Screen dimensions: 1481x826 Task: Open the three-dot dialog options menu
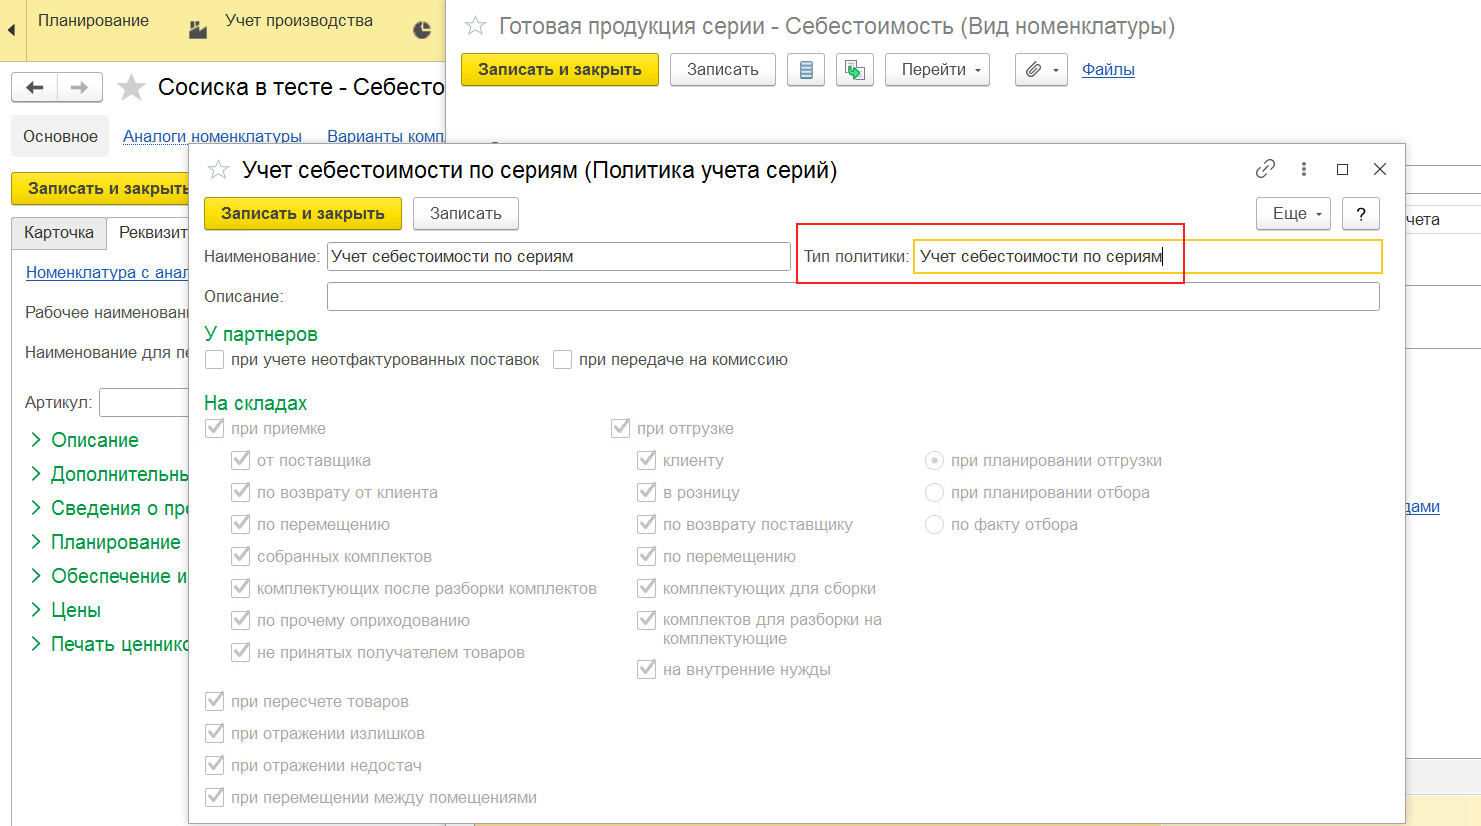1303,169
